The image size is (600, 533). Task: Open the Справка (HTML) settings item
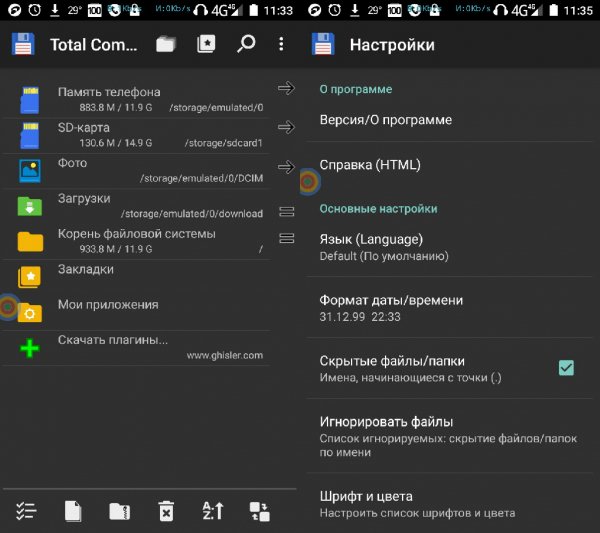(x=450, y=165)
